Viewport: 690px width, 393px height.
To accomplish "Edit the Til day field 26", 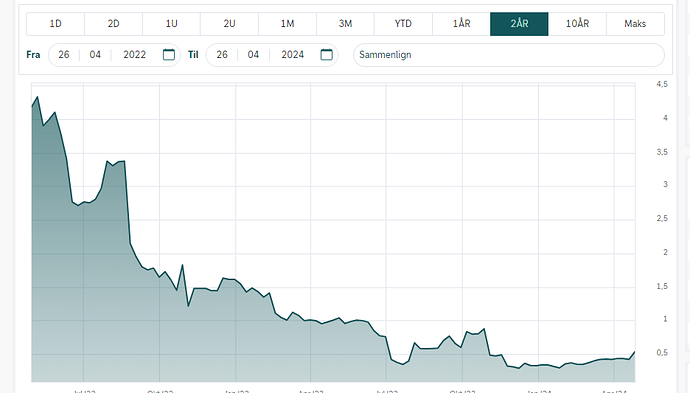I will (x=222, y=55).
